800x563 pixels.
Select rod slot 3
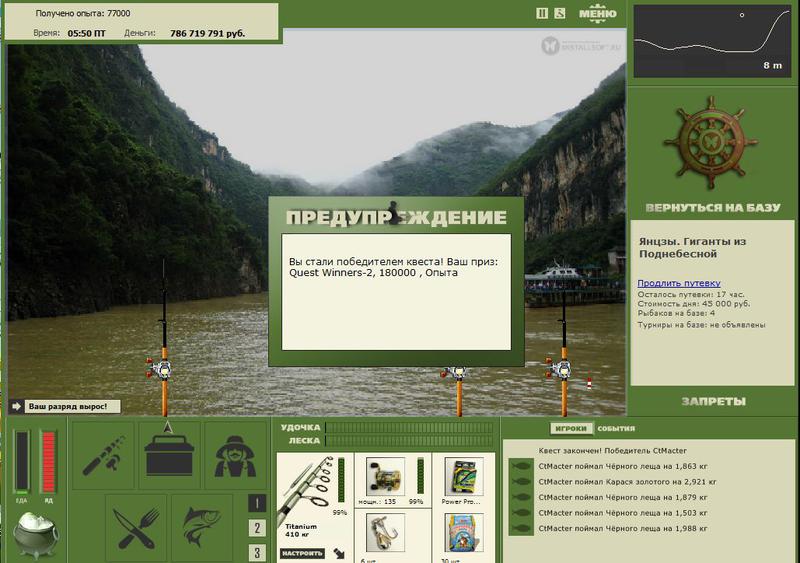[257, 552]
